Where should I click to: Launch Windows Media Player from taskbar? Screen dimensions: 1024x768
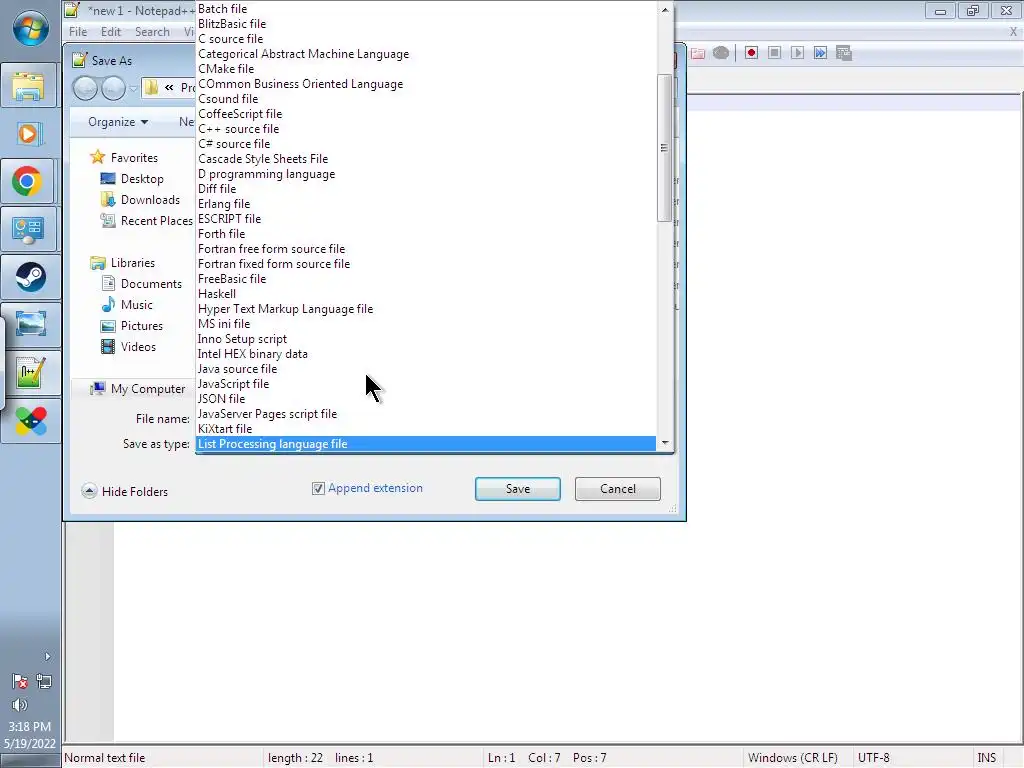28,133
